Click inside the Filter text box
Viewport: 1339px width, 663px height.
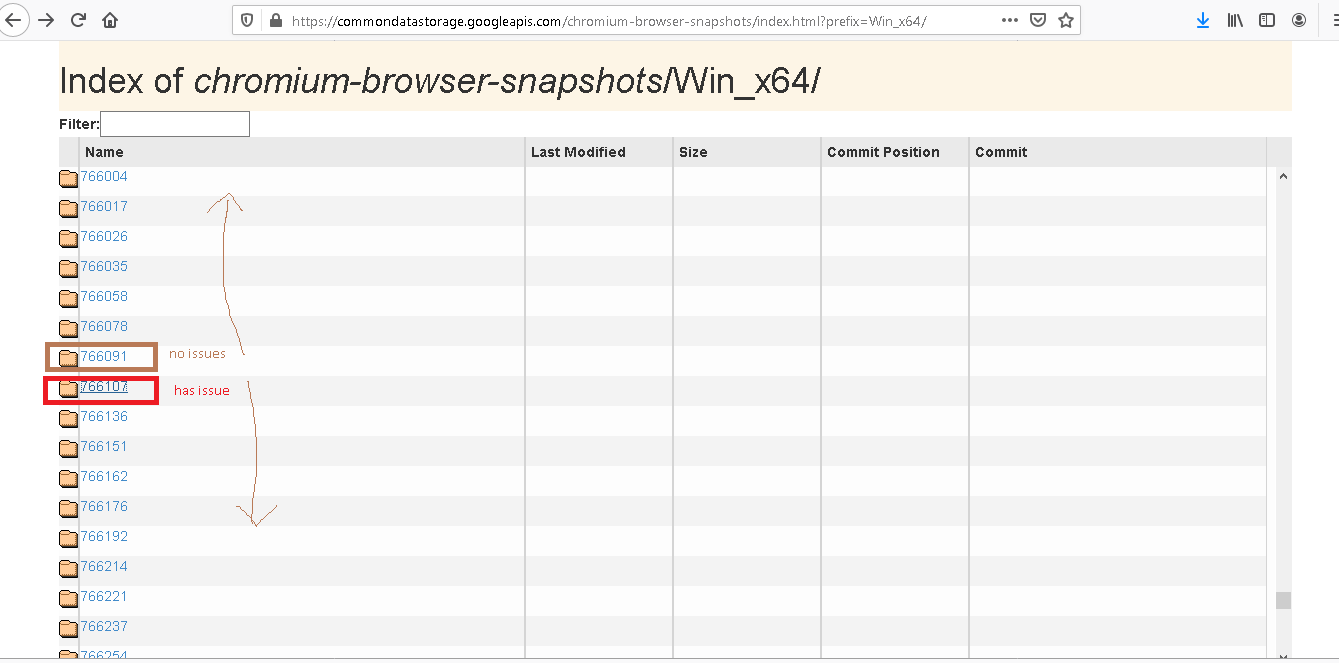[174, 124]
